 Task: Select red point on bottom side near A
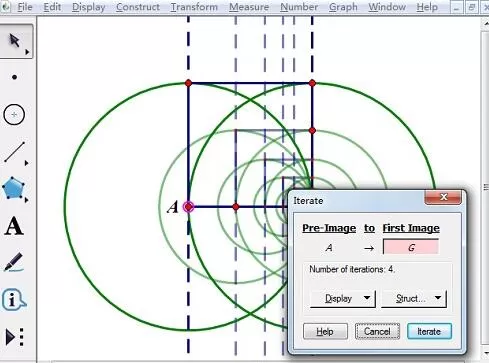pyautogui.click(x=236, y=207)
